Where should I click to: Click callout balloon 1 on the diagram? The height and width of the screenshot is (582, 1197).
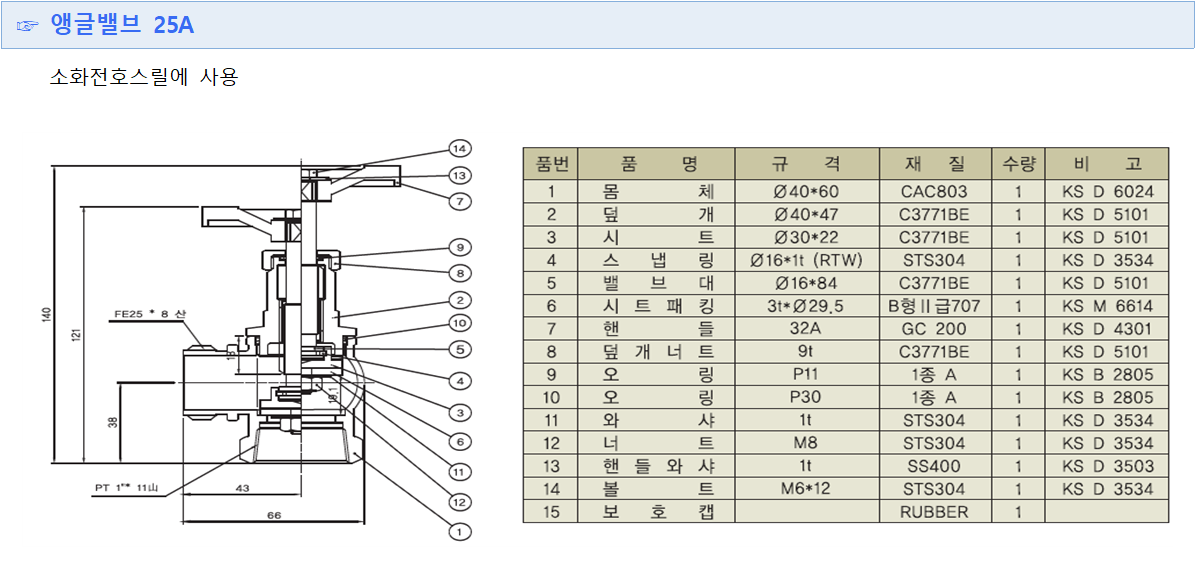pyautogui.click(x=460, y=531)
